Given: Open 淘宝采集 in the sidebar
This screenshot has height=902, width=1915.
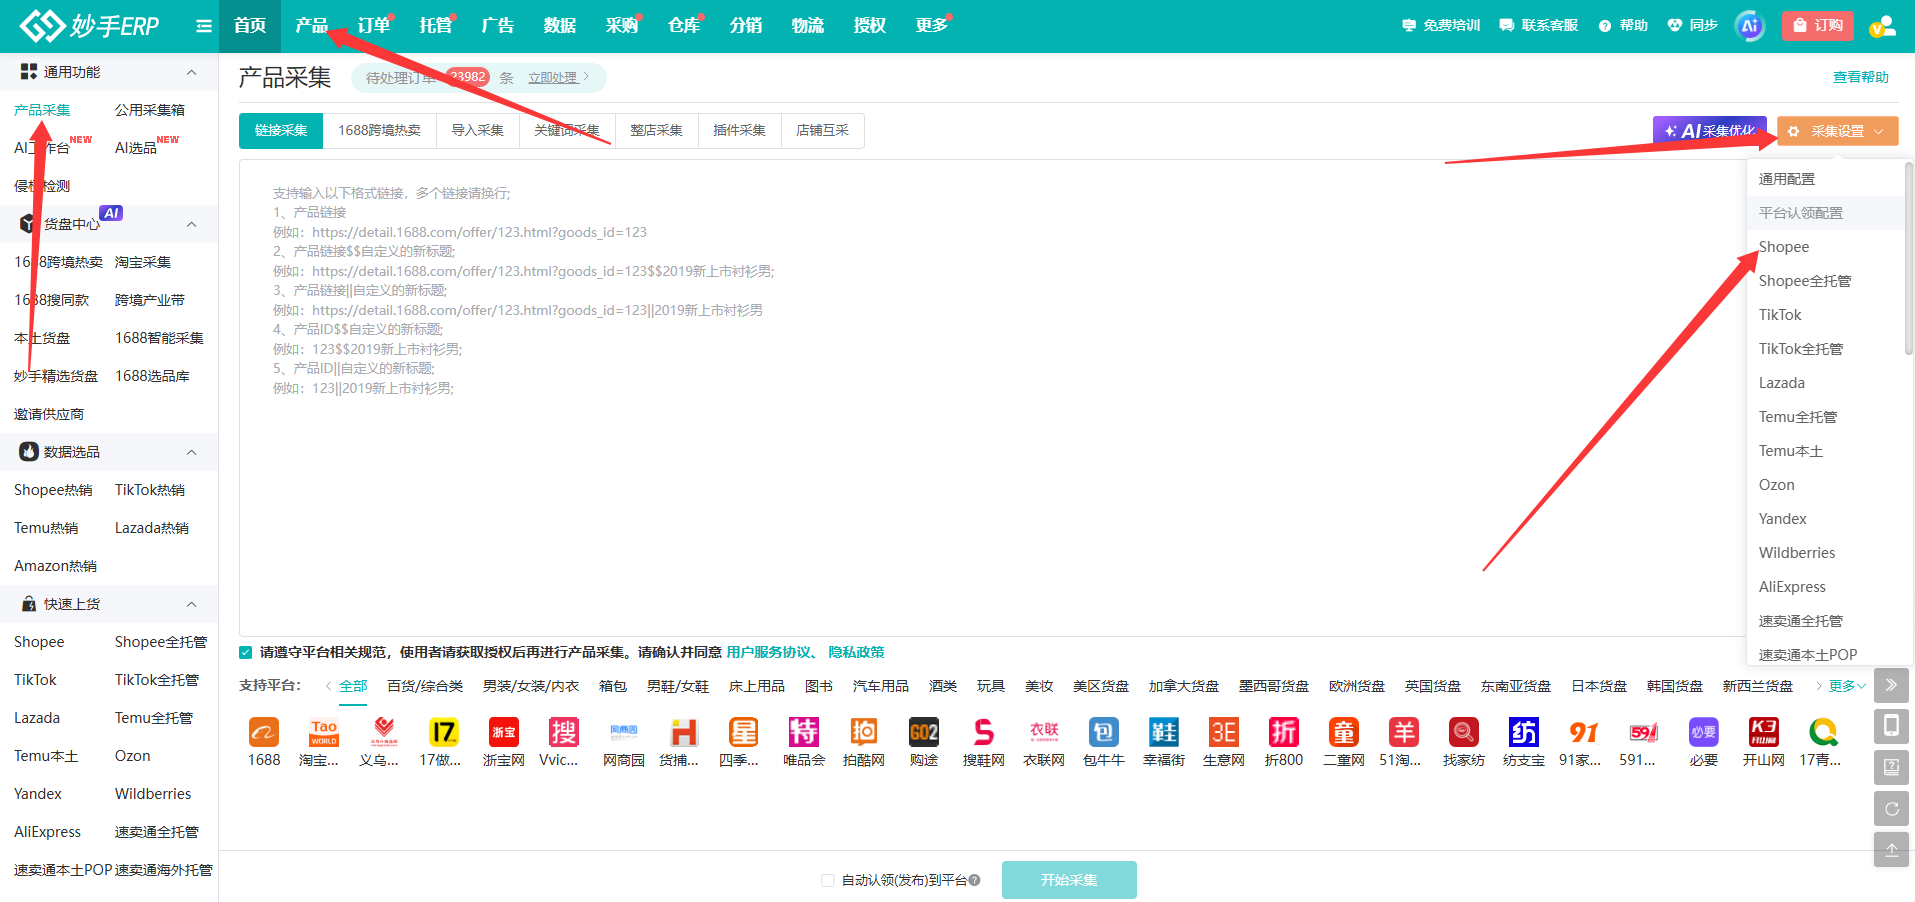Looking at the screenshot, I should (x=143, y=262).
